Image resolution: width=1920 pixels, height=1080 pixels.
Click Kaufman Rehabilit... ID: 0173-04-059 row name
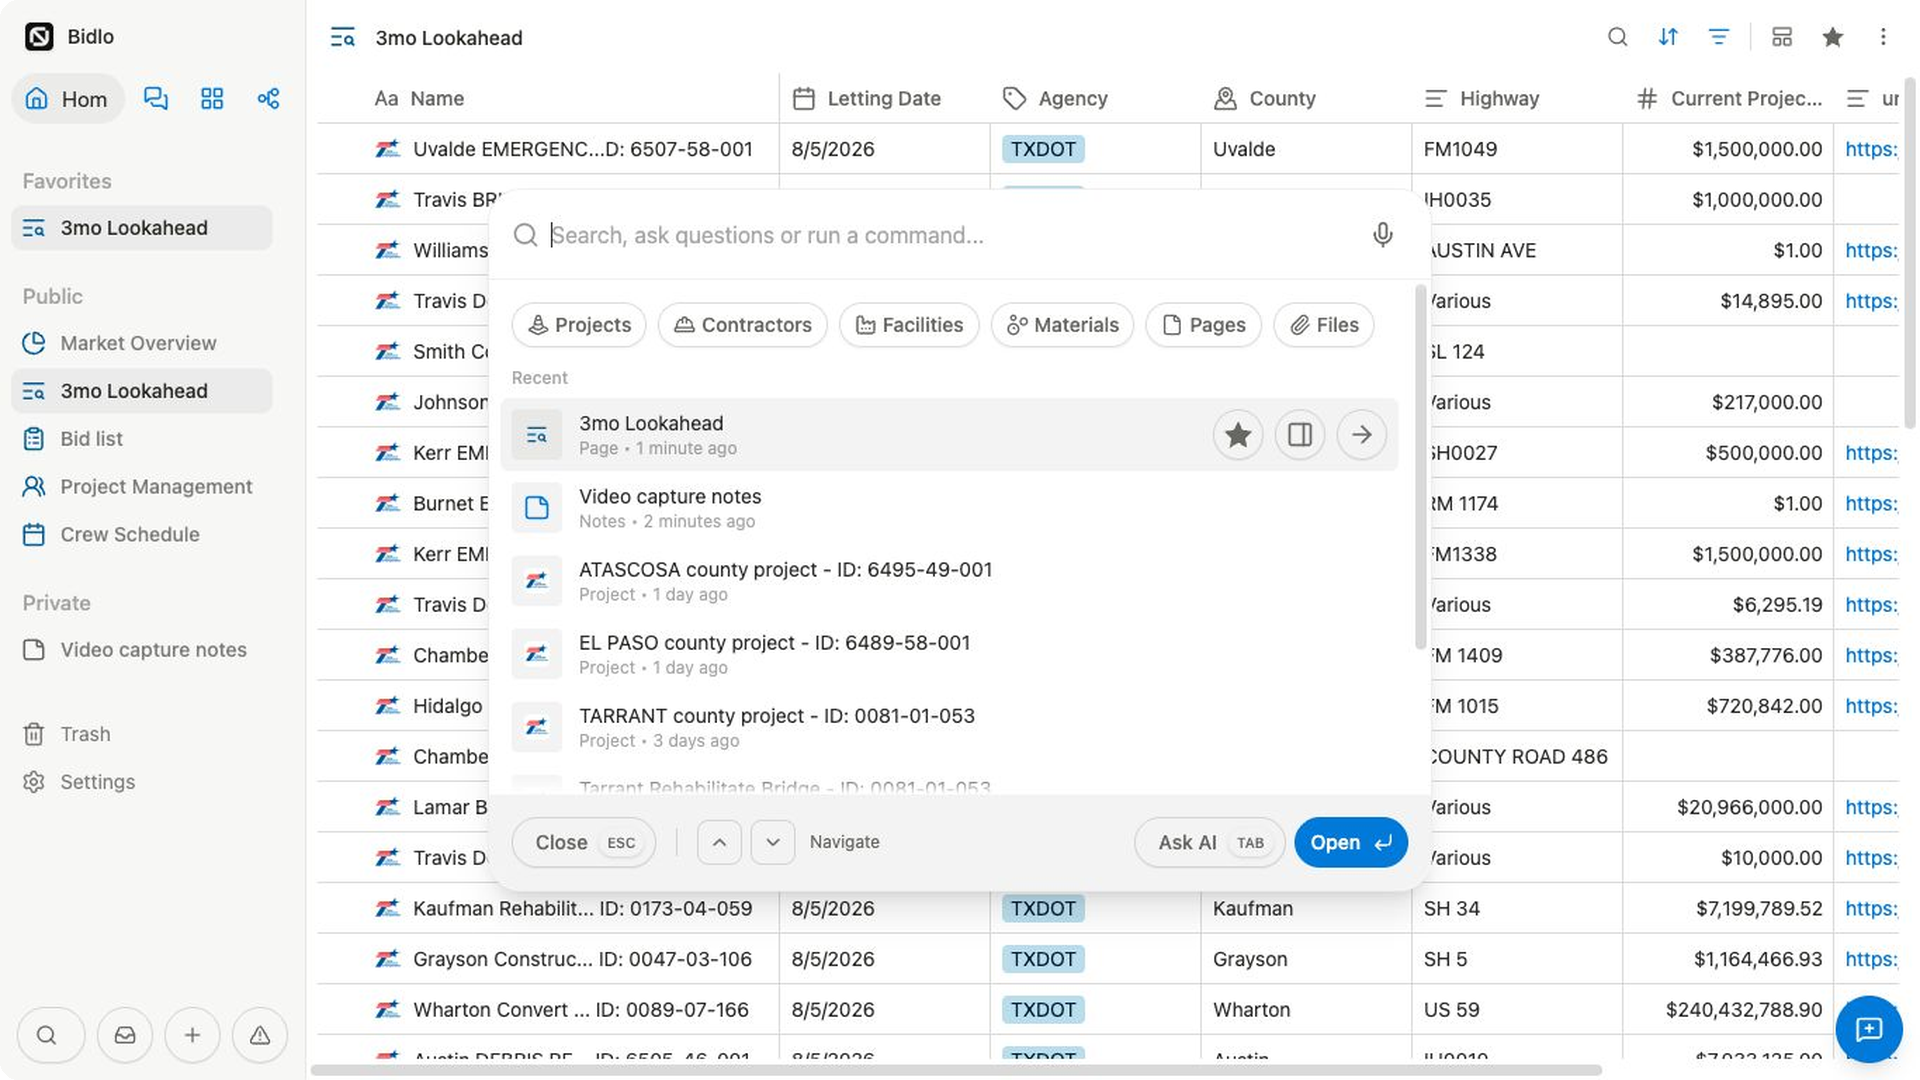pyautogui.click(x=582, y=909)
